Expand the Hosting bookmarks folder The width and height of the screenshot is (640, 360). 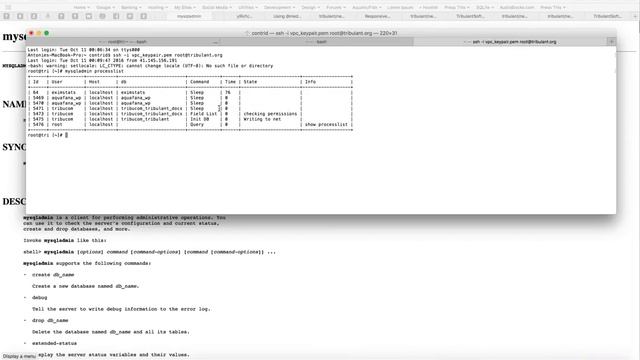[158, 7]
